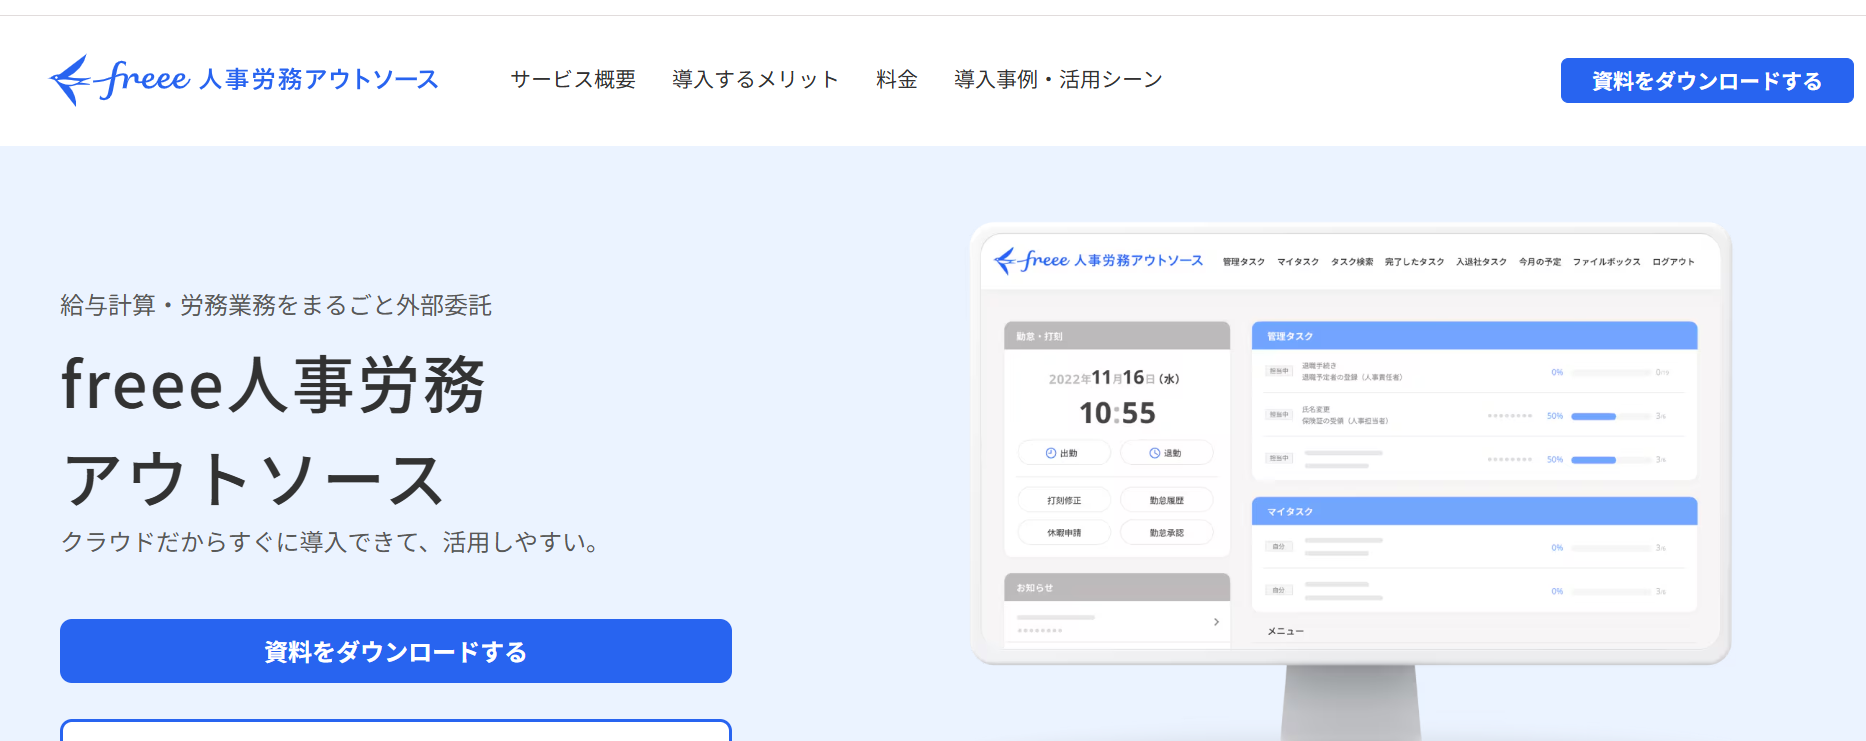This screenshot has width=1866, height=741.
Task: Click the 退職予定者の登録（人事責任者） task text
Action: (x=1352, y=378)
